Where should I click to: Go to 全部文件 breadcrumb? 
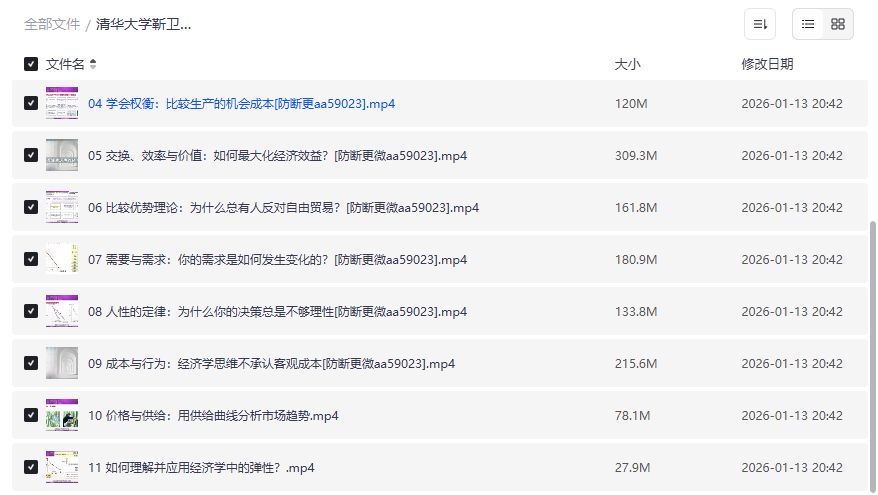pyautogui.click(x=52, y=24)
